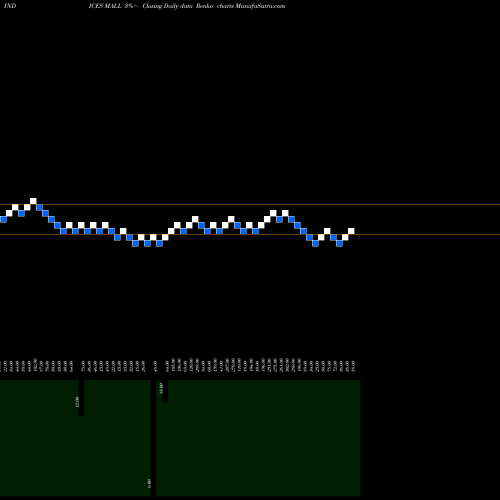Click the first blue Renko brick at the left edge
The height and width of the screenshot is (500, 500).
3,219
